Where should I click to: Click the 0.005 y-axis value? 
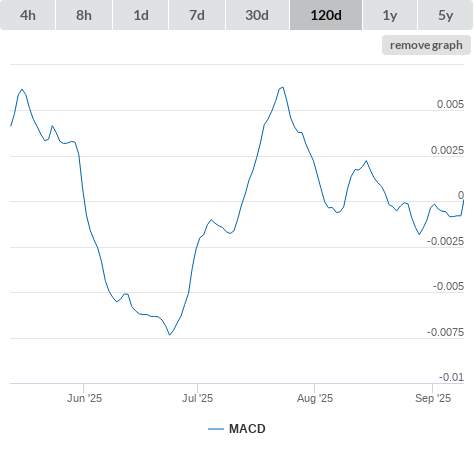click(450, 104)
